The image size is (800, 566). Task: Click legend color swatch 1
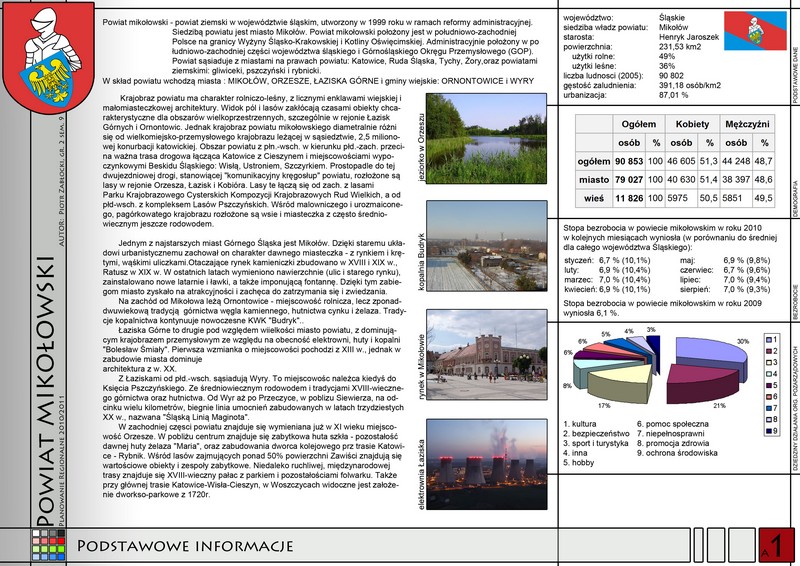[769, 339]
